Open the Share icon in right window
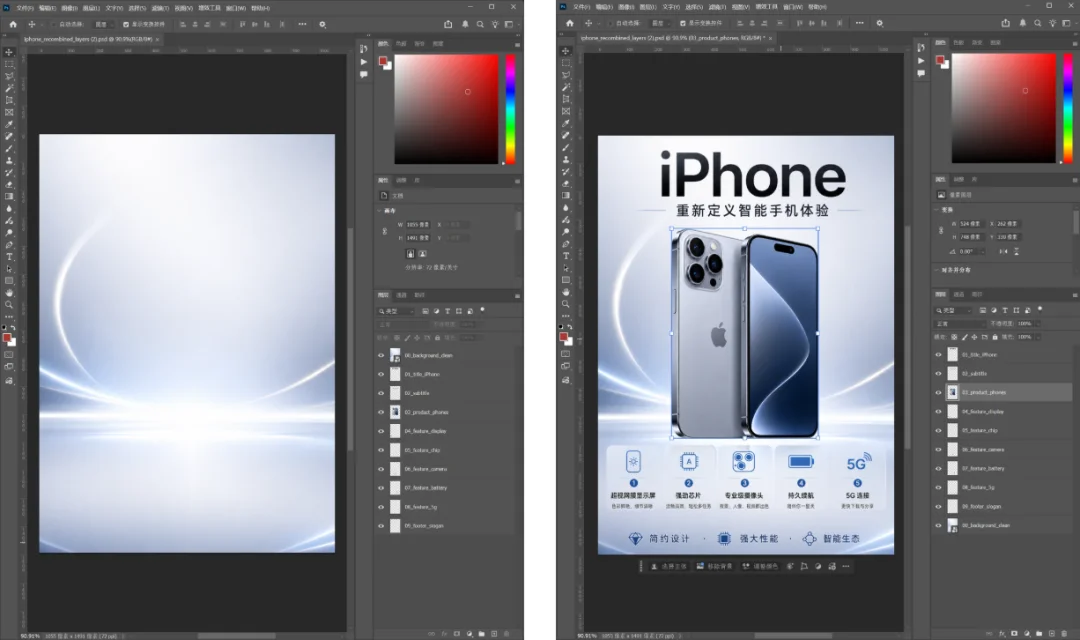Screen dimensions: 1080x640 (x=1005, y=23)
